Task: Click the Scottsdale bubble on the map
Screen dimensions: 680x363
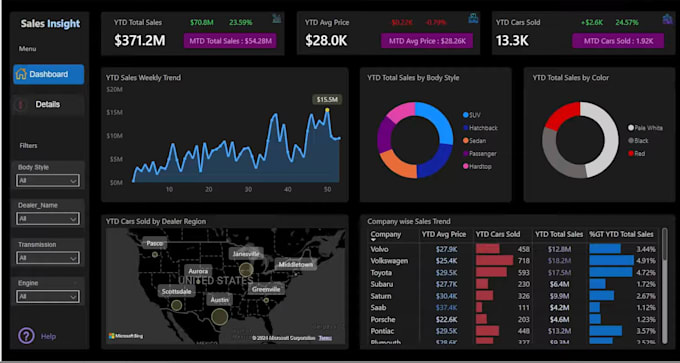Action: point(176,305)
